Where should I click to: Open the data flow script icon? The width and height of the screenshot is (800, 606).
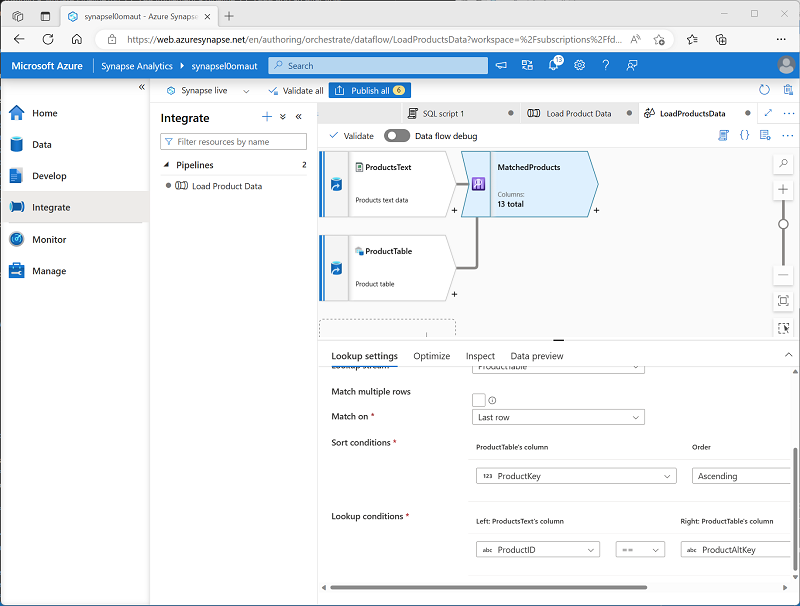pos(723,135)
